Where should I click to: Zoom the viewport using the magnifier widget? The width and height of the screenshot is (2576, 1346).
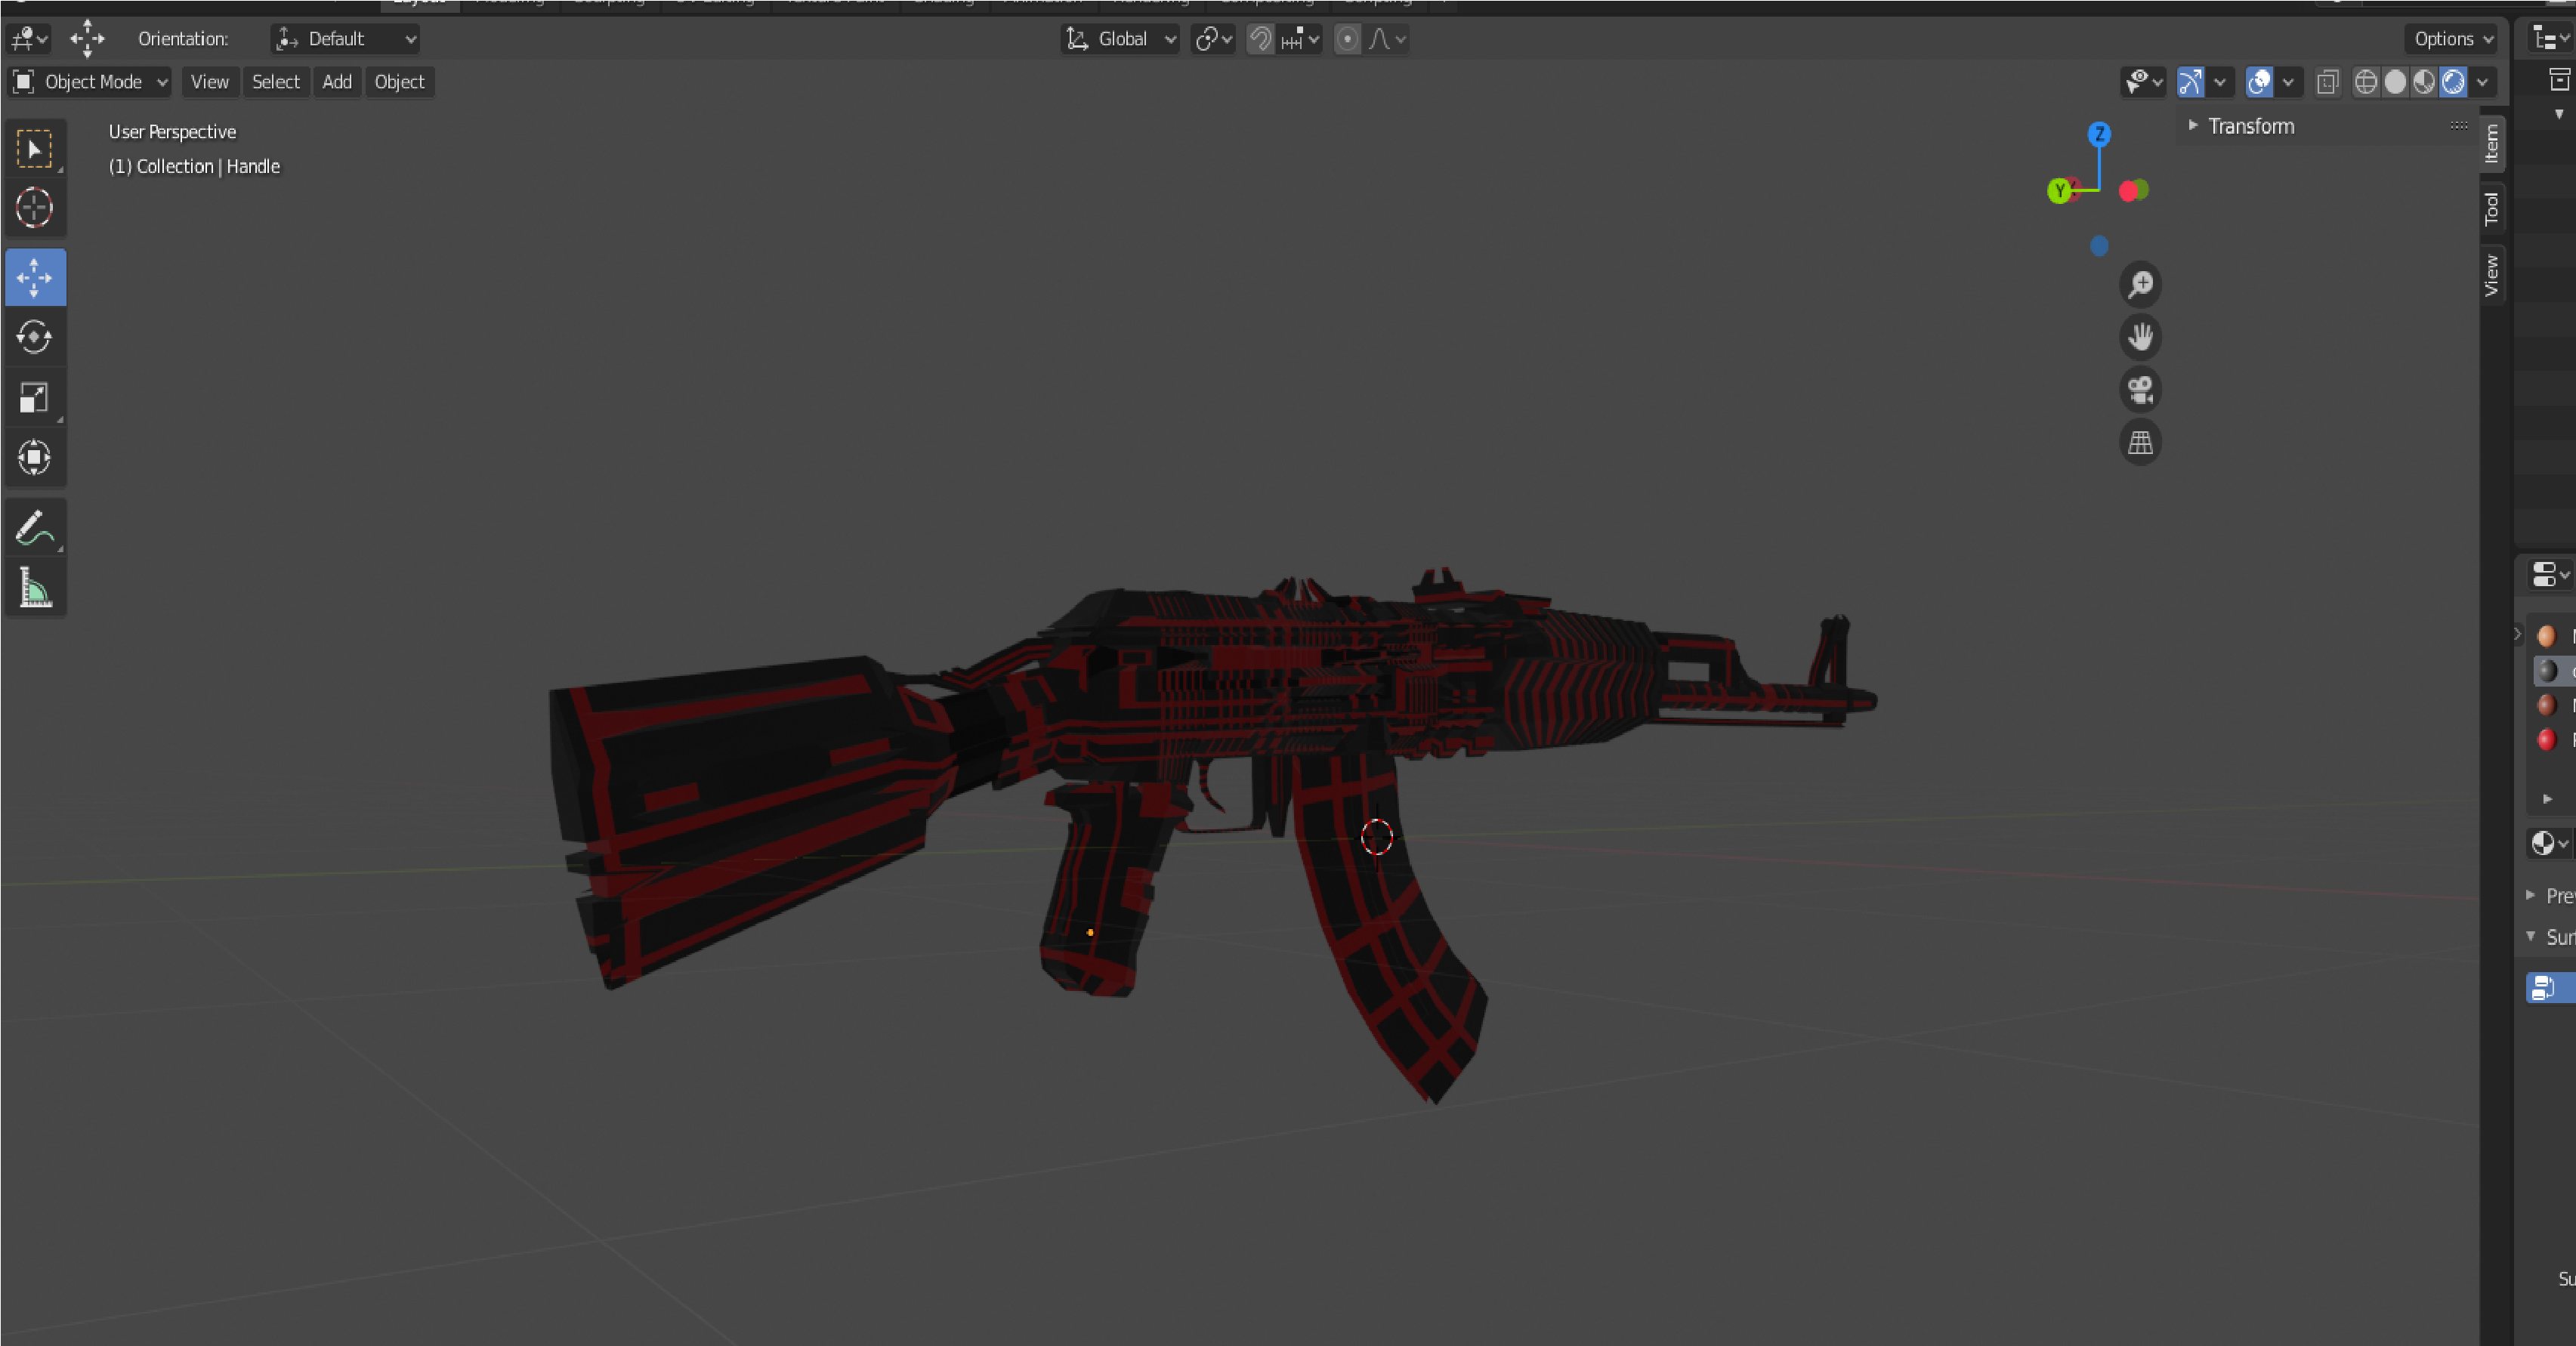tap(2140, 284)
